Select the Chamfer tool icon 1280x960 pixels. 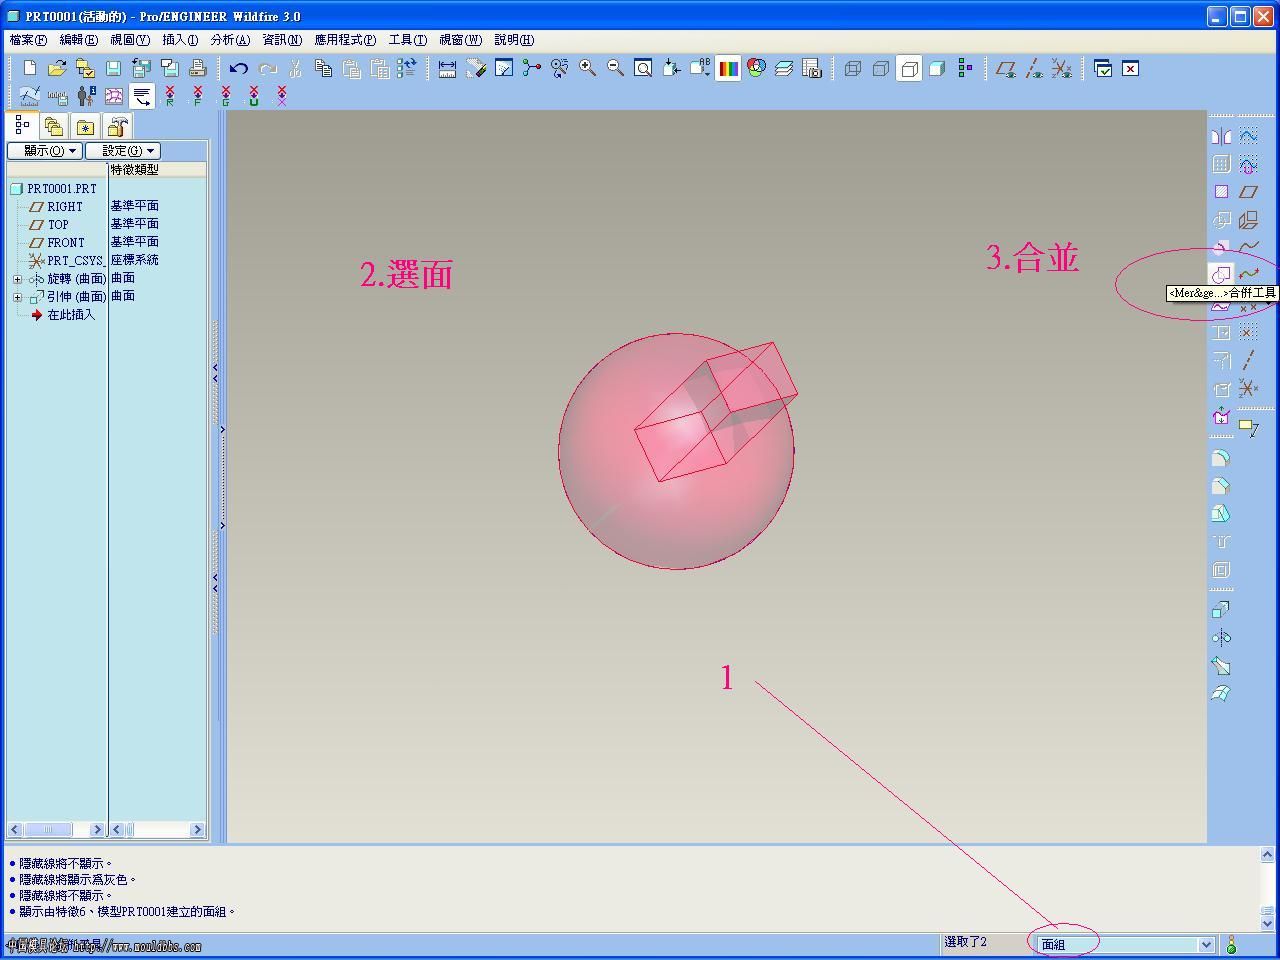1221,486
